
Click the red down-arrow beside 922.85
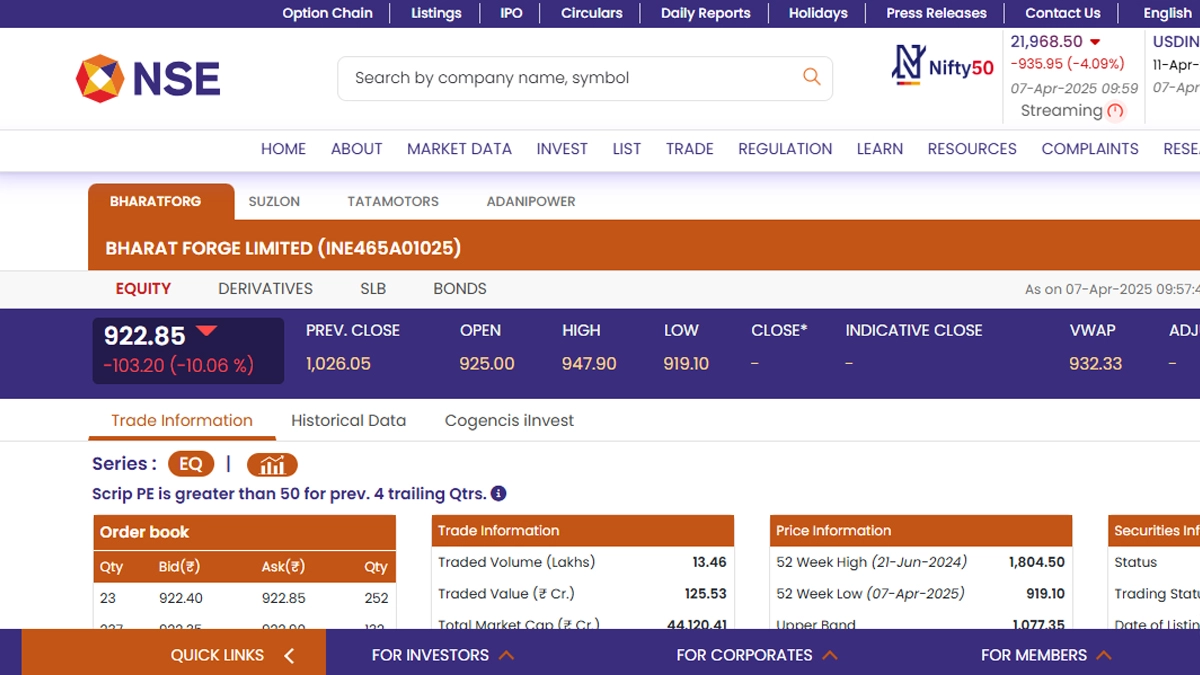206,331
